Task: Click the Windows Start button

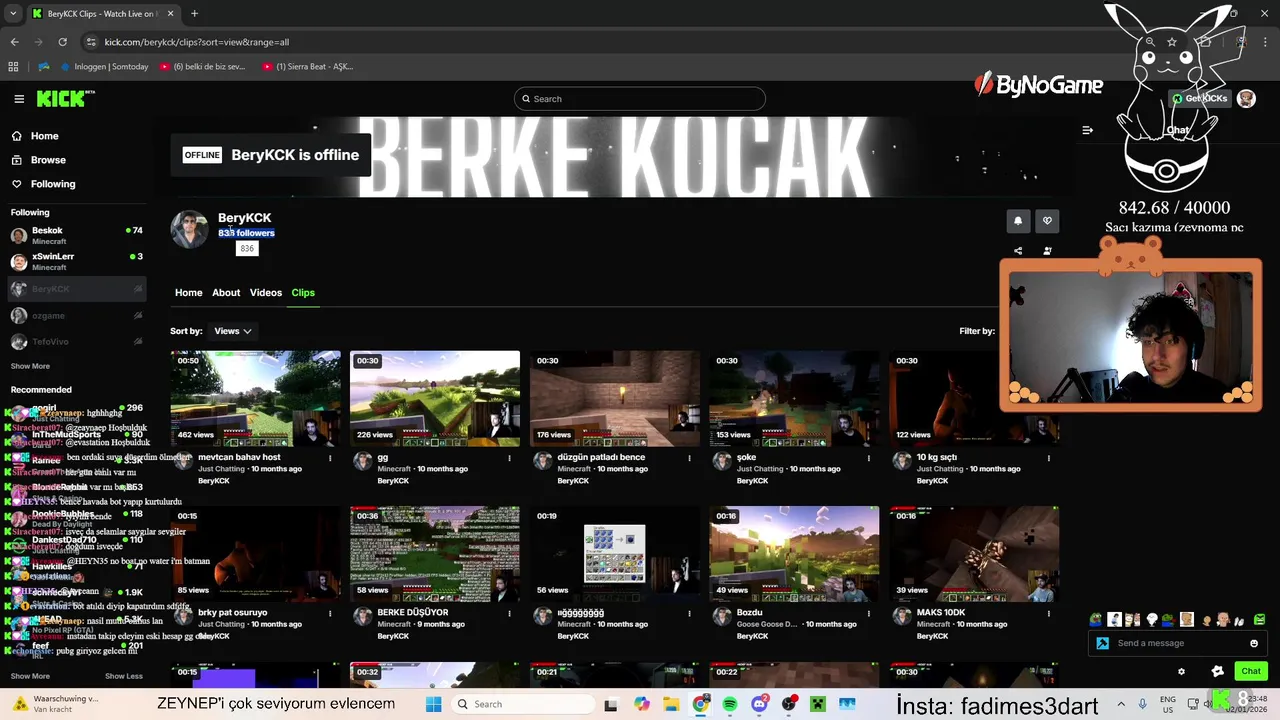Action: pyautogui.click(x=433, y=704)
